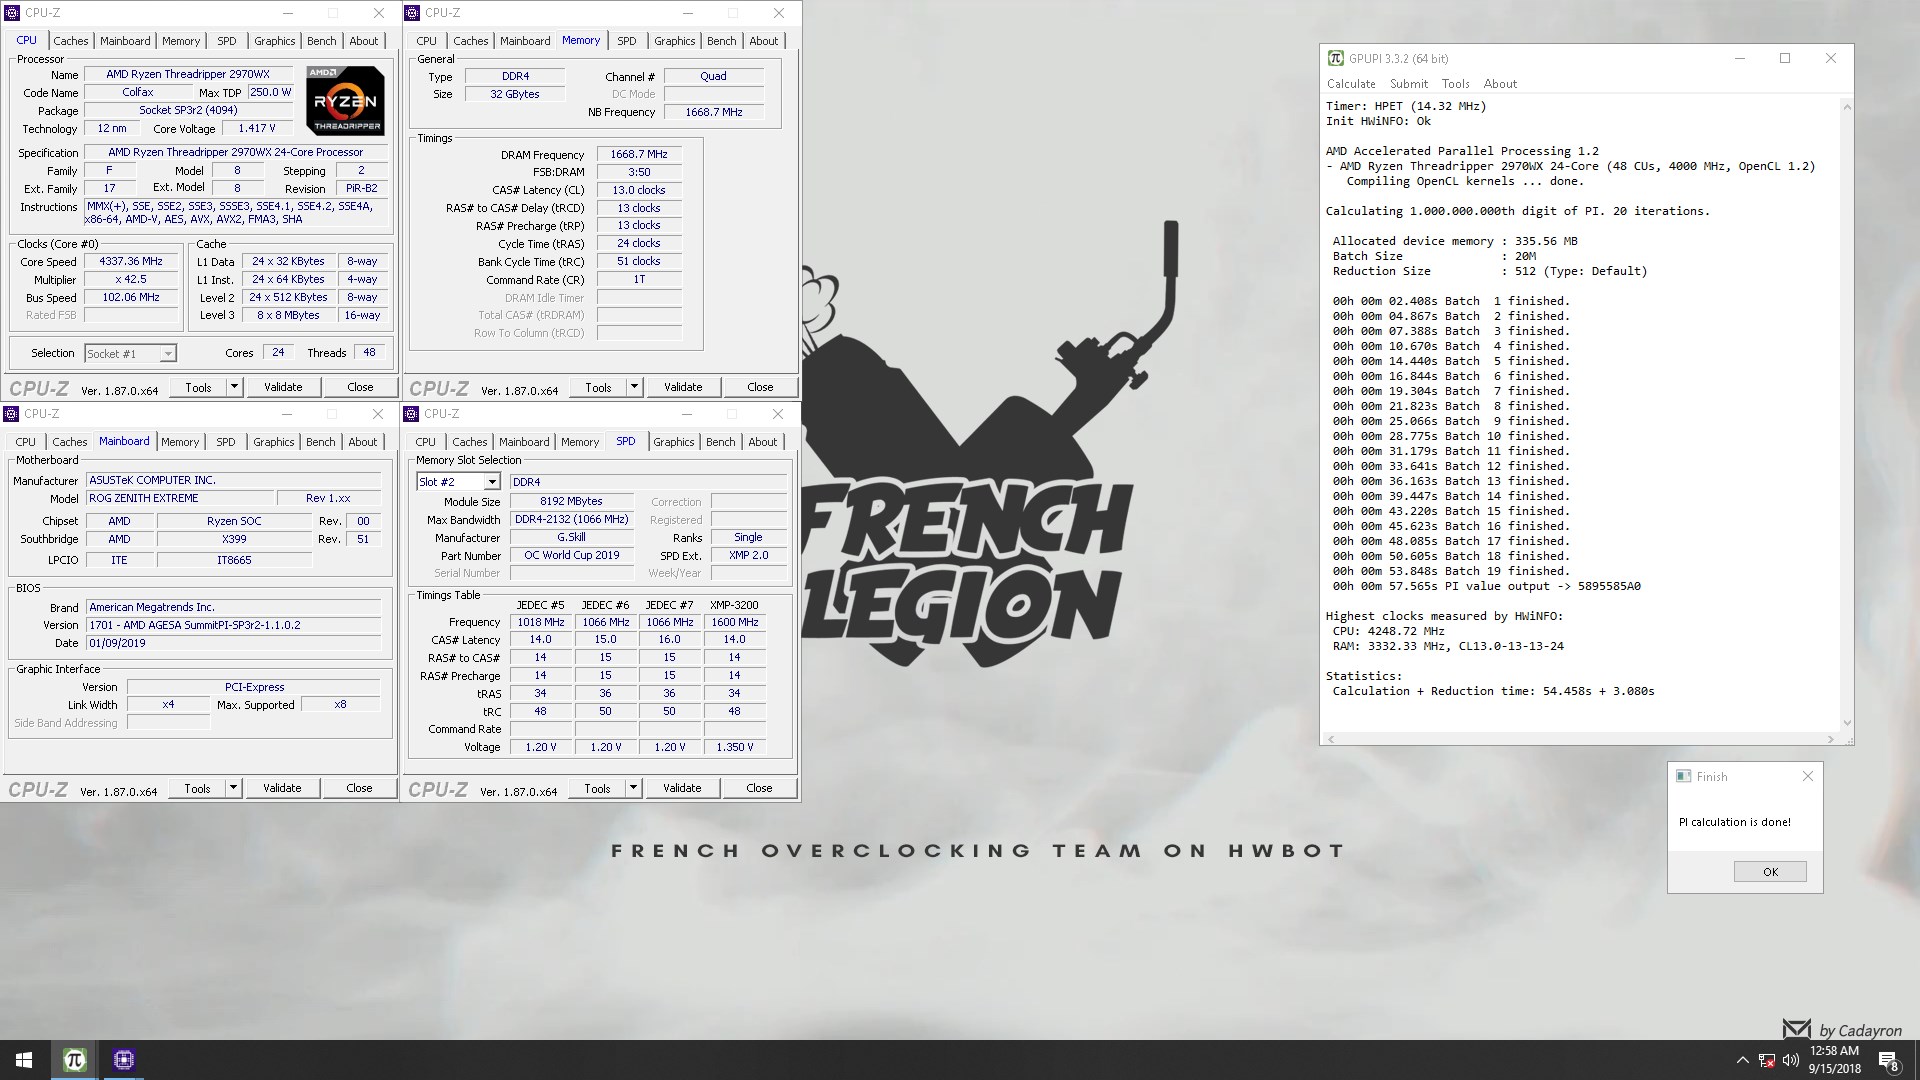Open SPD tab in Memory CPU-Z window
Screen dimensions: 1920x1080
coord(627,41)
